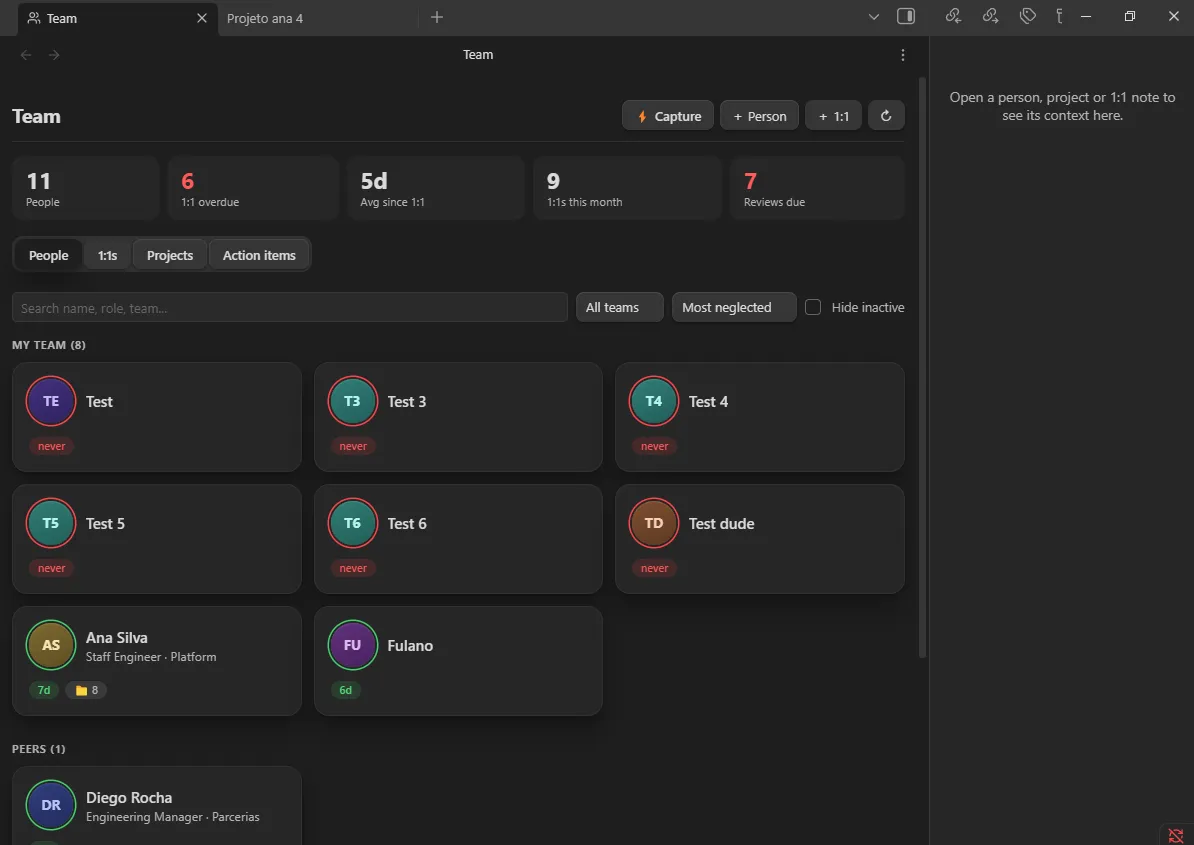Open the Projects tab
Viewport: 1194px width, 845px height.
(x=170, y=255)
